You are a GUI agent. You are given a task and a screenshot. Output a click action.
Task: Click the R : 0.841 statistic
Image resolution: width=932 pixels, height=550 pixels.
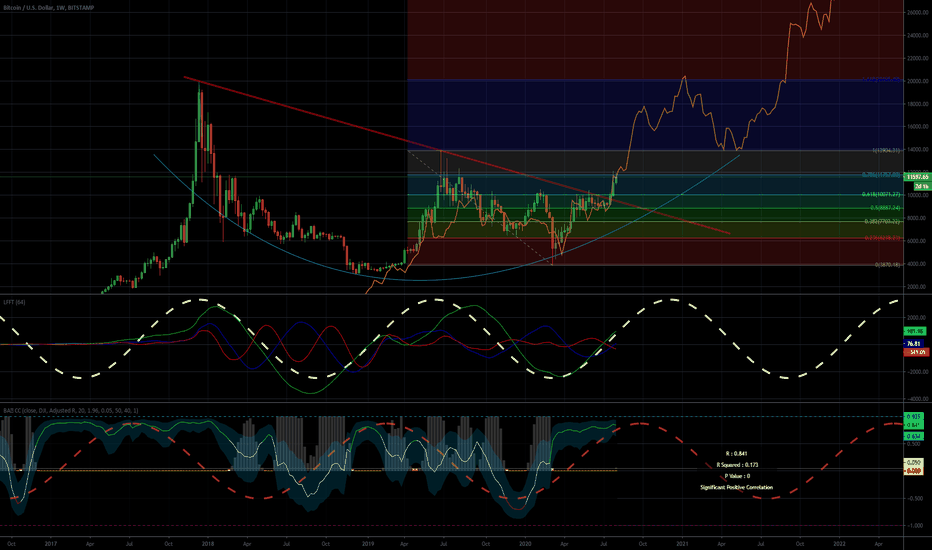tap(736, 454)
